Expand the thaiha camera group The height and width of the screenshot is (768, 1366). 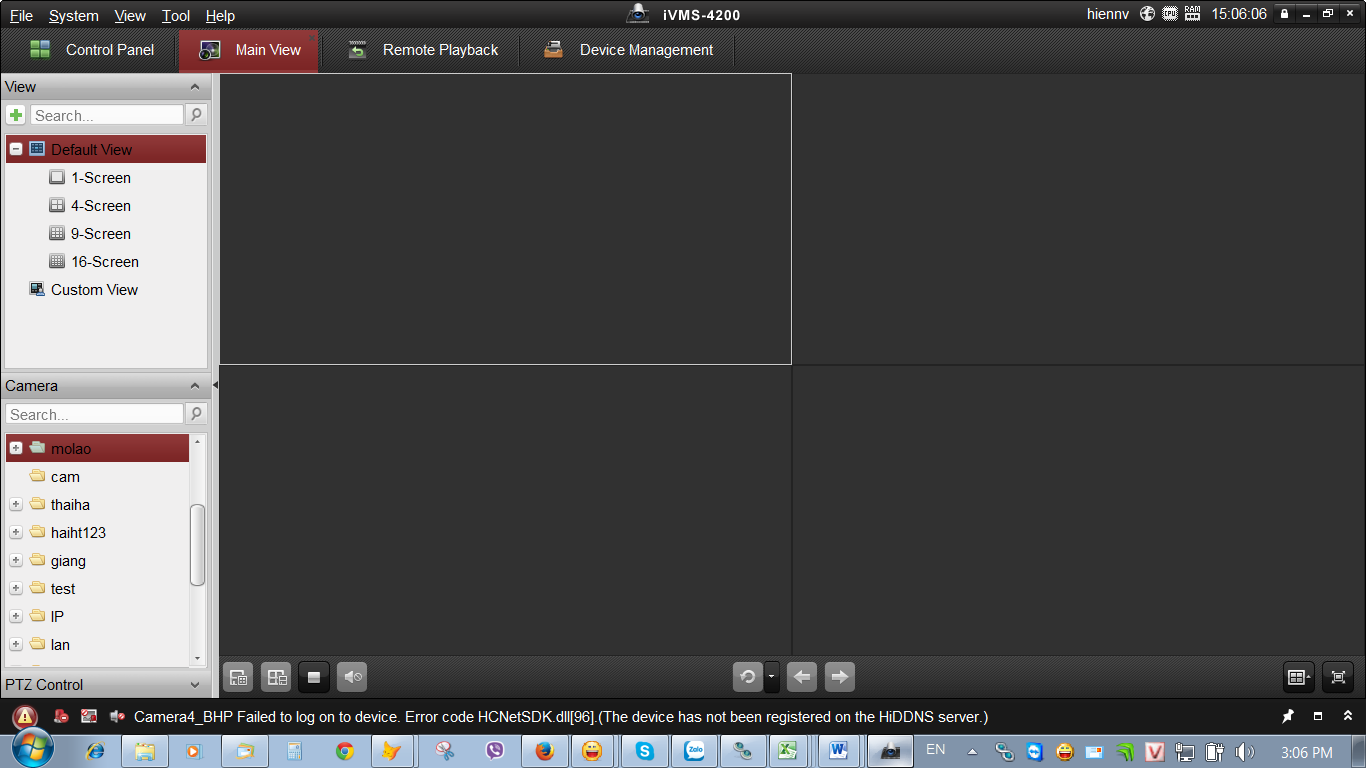click(16, 505)
